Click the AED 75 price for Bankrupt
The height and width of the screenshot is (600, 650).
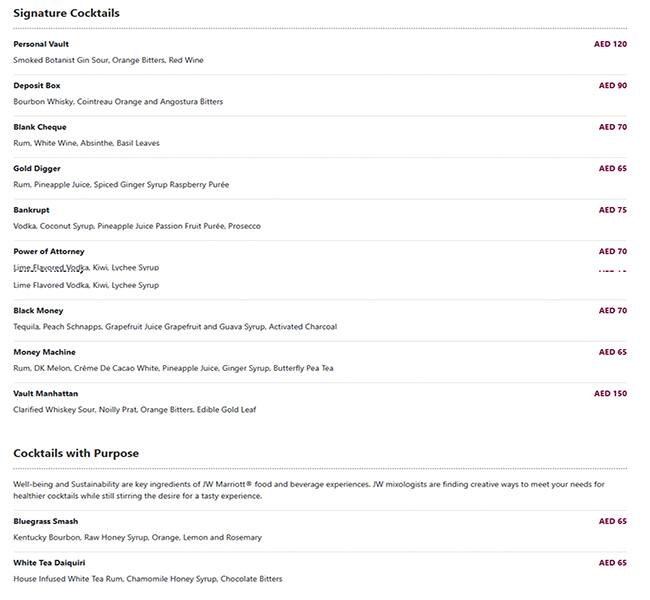coord(612,210)
